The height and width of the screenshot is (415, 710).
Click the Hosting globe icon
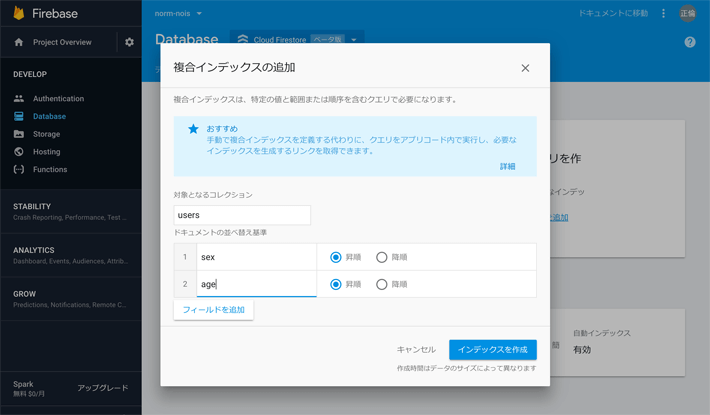(x=19, y=152)
